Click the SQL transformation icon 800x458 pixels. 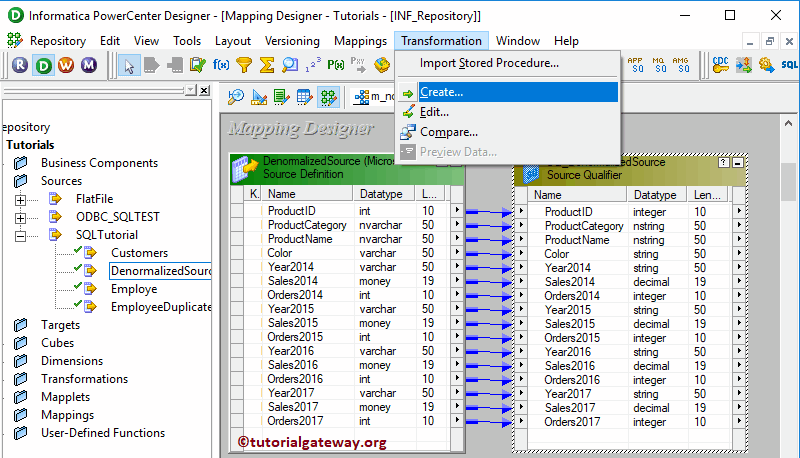click(789, 65)
